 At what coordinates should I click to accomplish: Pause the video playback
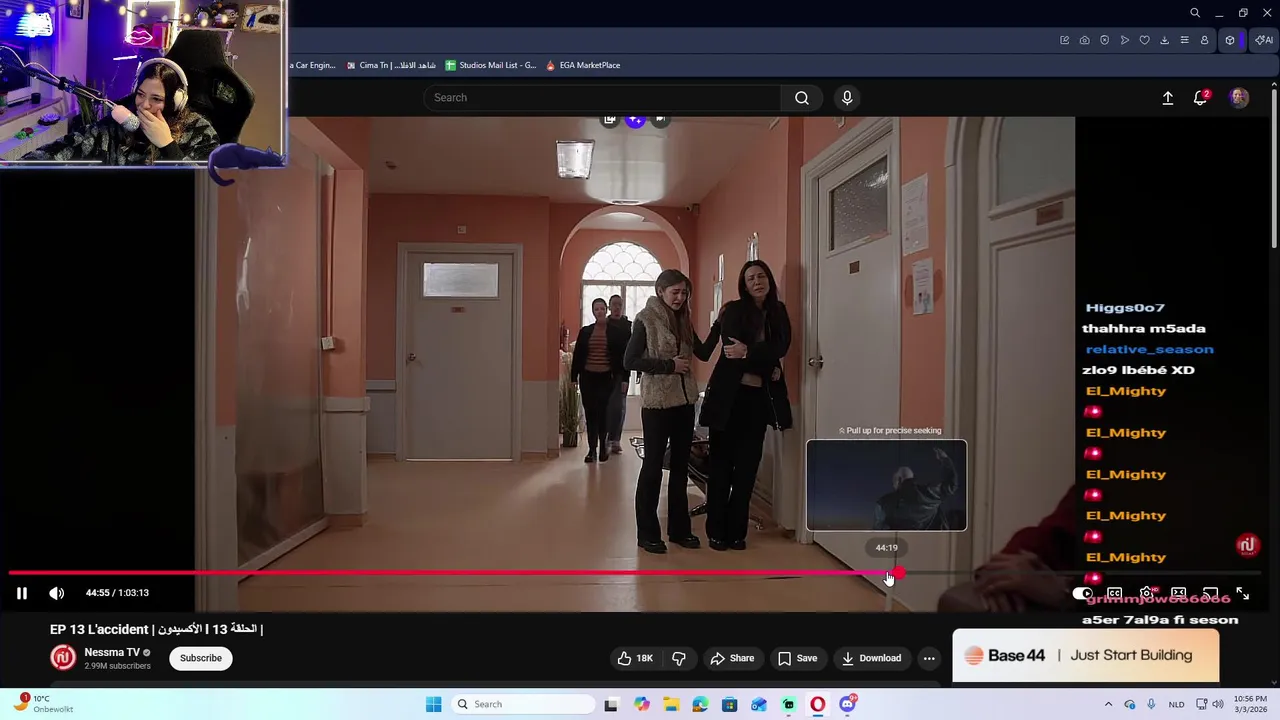(21, 593)
